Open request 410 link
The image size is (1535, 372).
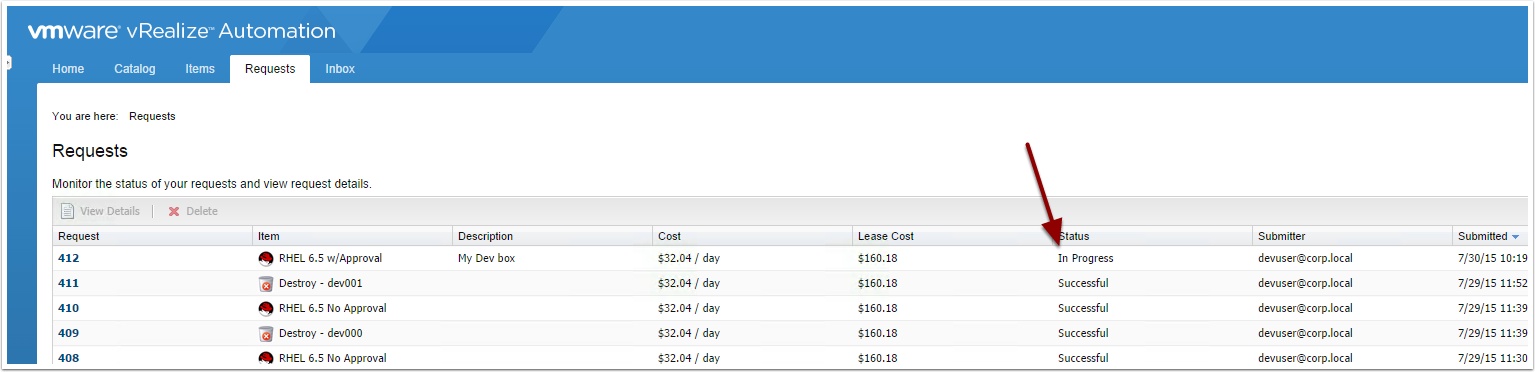click(68, 308)
